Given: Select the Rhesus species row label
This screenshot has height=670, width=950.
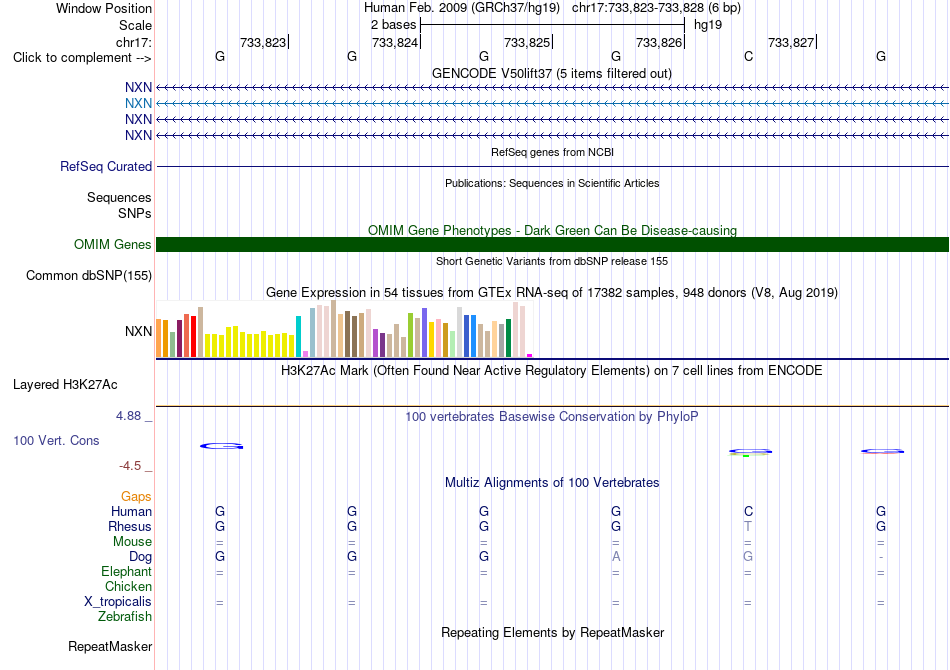Looking at the screenshot, I should coord(130,526).
